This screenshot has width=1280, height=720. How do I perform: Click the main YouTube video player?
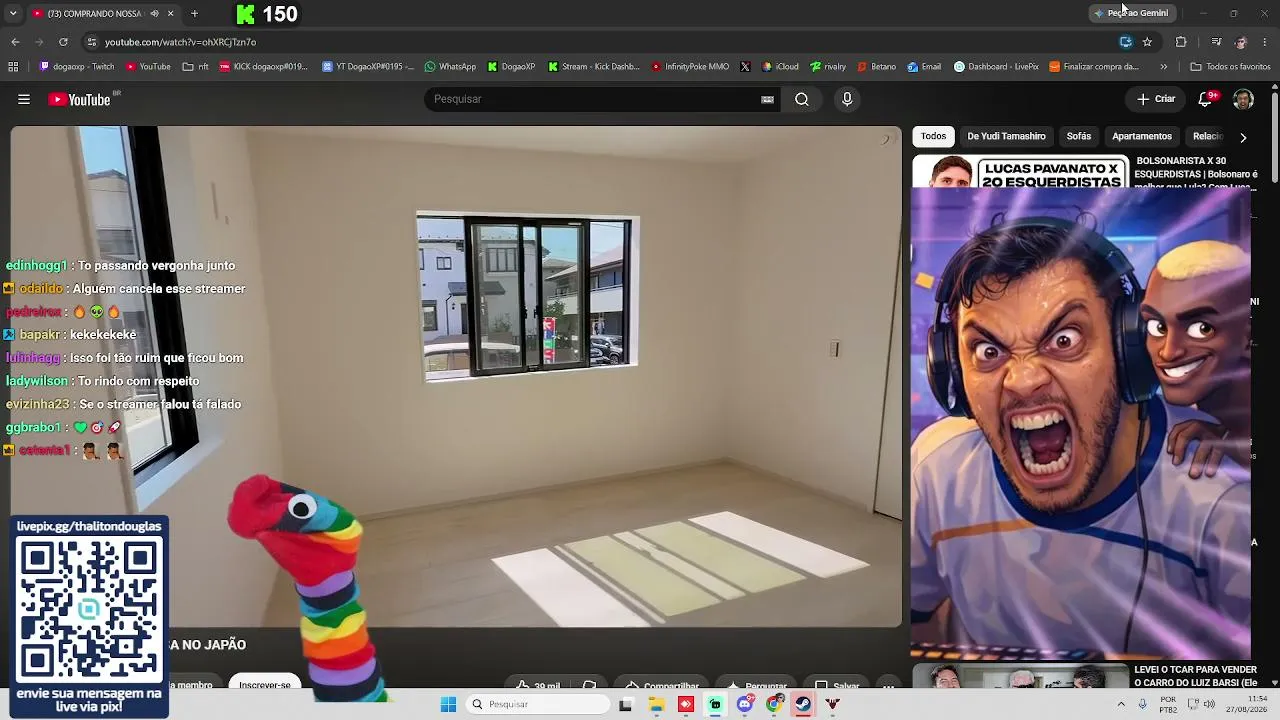[x=456, y=377]
